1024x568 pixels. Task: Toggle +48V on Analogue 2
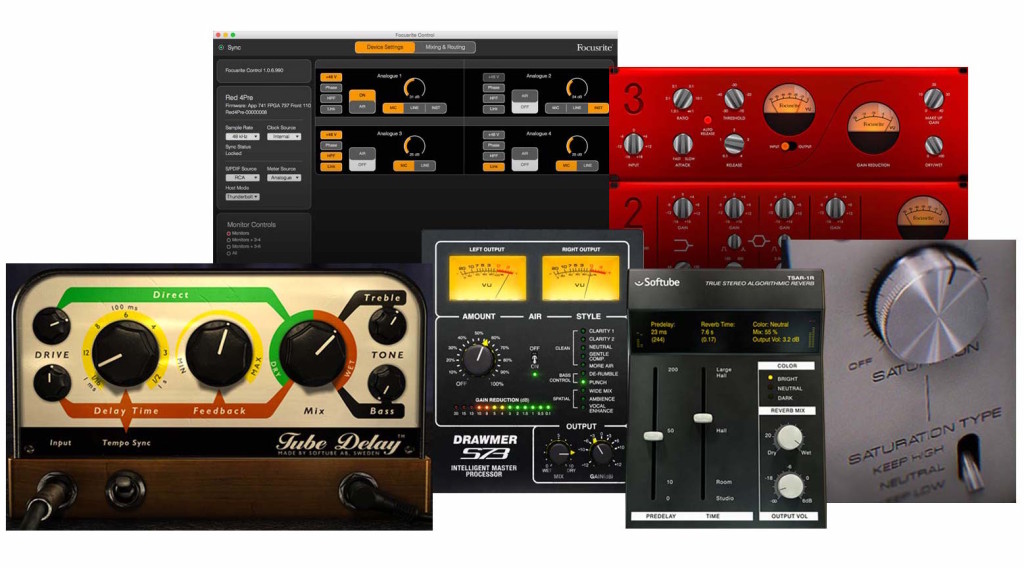pos(494,77)
